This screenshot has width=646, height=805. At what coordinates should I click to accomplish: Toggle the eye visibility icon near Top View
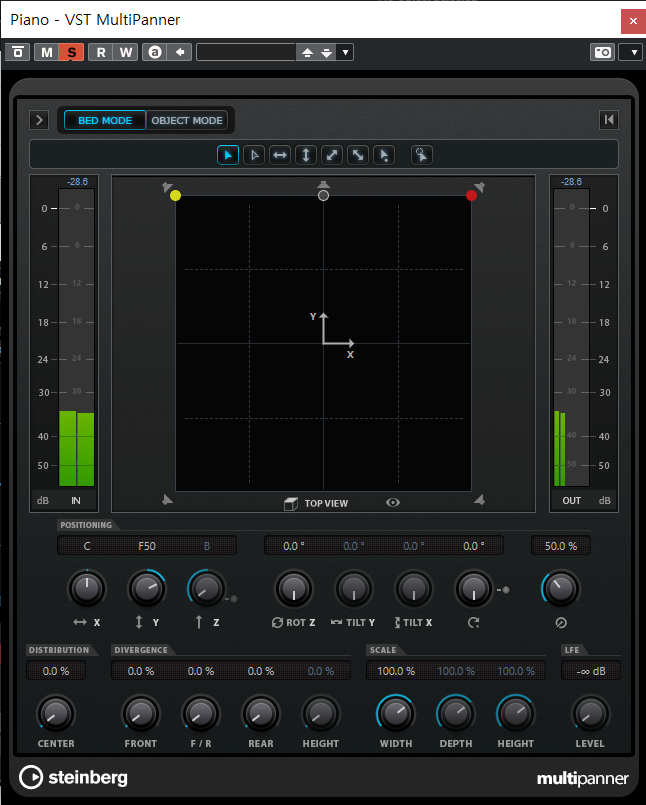coord(393,503)
